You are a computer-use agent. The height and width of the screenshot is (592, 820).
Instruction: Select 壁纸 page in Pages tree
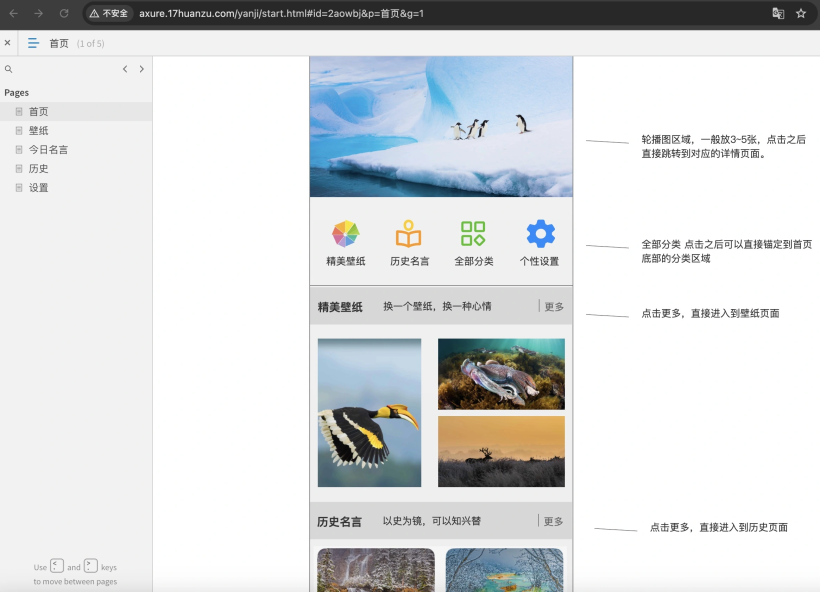(x=38, y=131)
